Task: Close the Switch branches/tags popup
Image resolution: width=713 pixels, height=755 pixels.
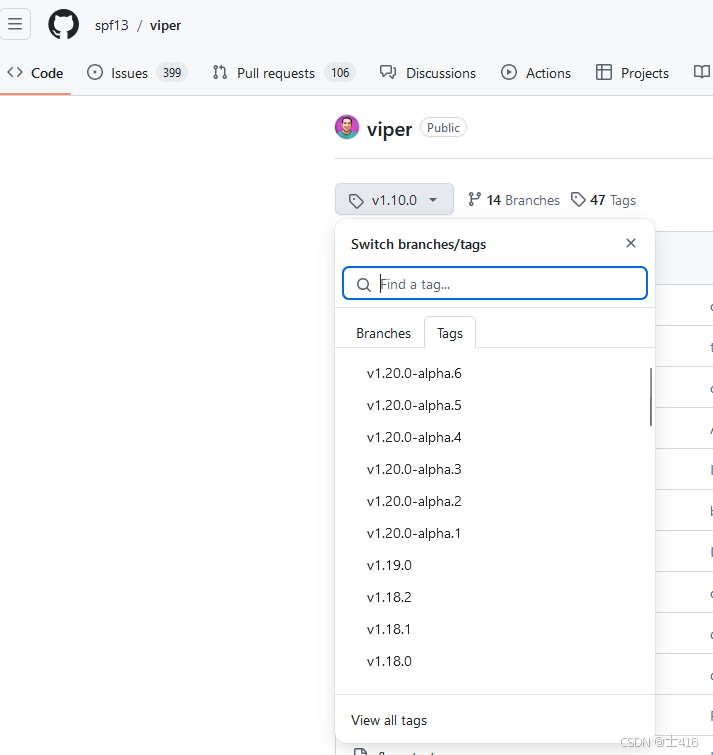Action: coord(631,243)
